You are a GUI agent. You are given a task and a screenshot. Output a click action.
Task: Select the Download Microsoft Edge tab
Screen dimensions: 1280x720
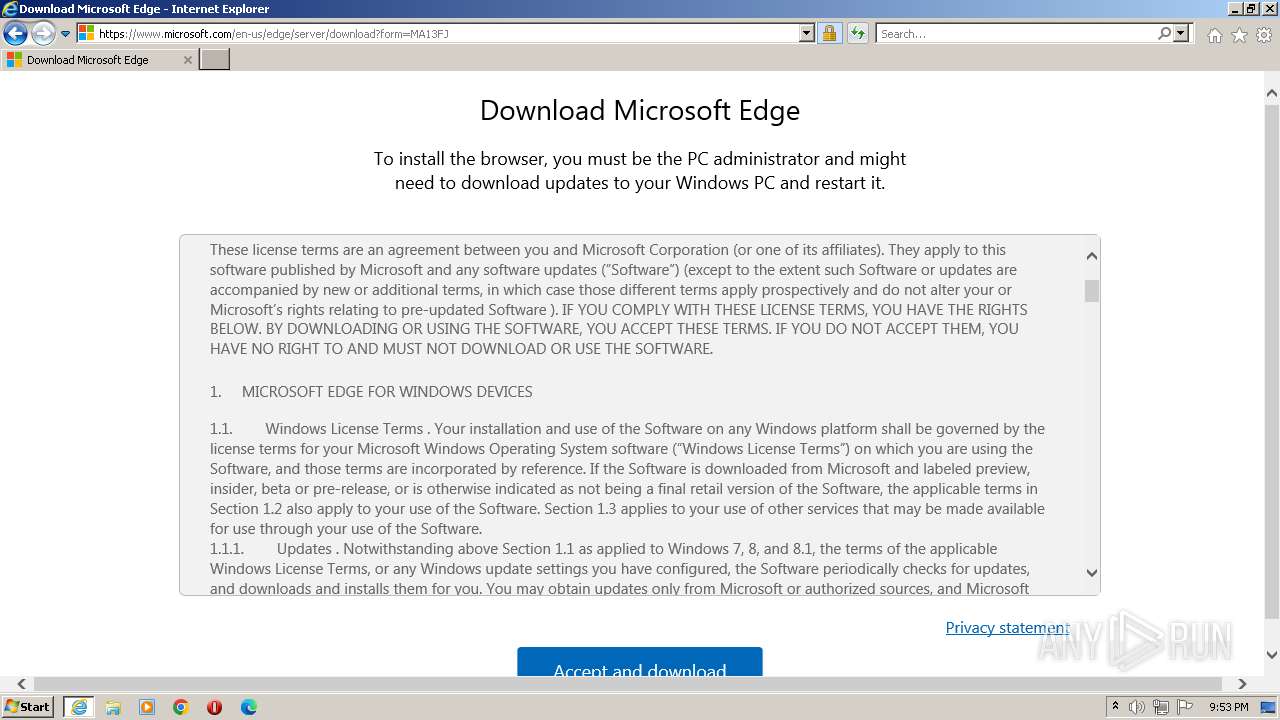coord(98,60)
